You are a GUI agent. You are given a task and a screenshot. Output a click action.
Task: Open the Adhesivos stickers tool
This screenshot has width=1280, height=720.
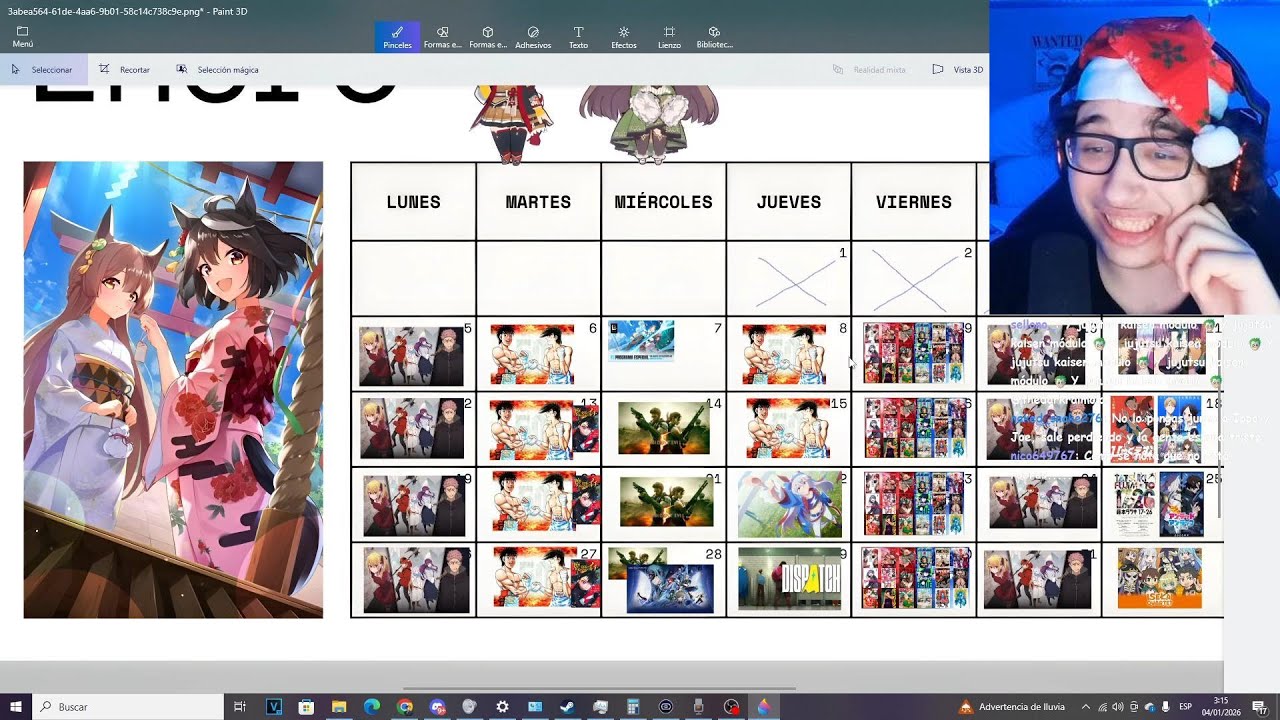(533, 37)
